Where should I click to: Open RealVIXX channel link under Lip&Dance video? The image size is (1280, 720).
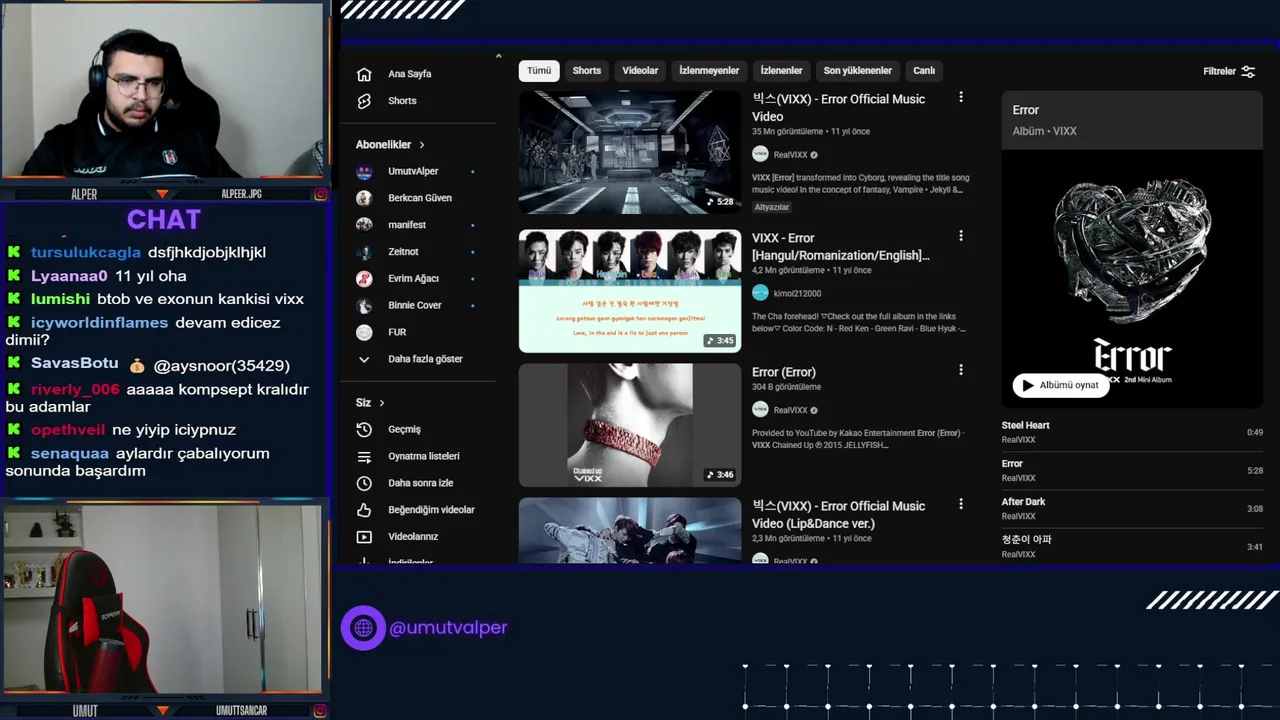point(790,561)
